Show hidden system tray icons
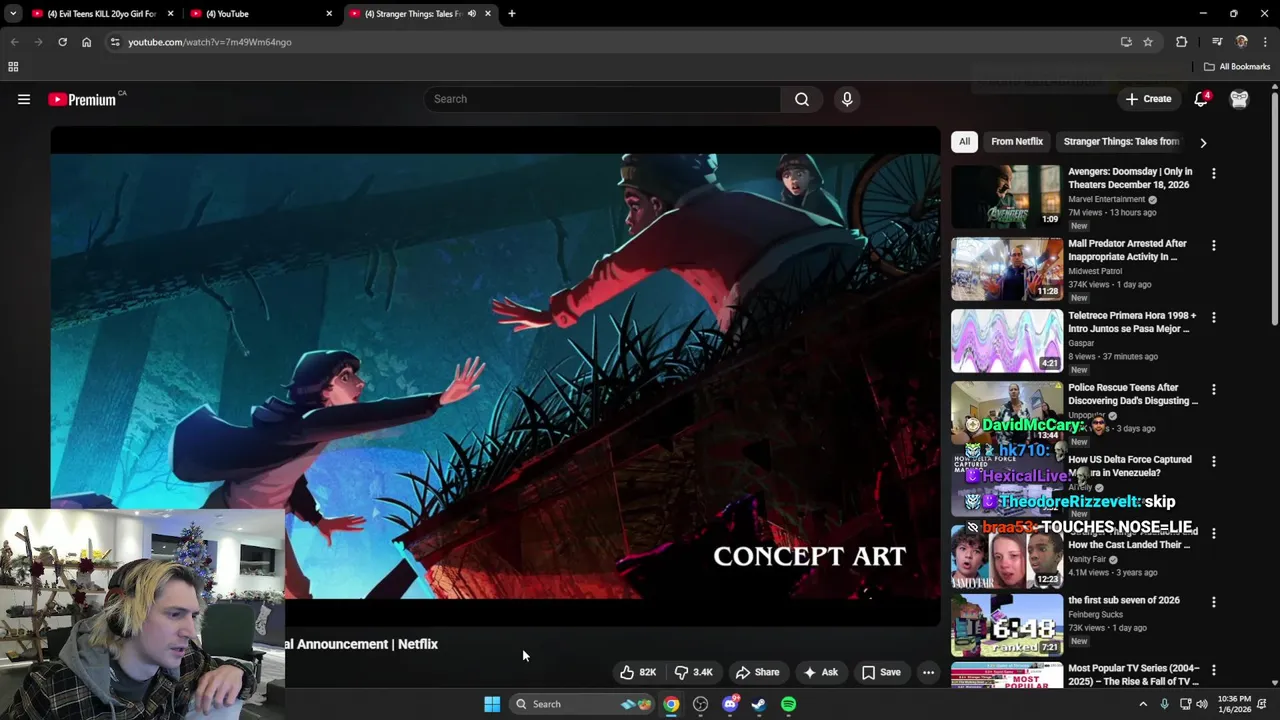The height and width of the screenshot is (720, 1280). click(x=1143, y=704)
